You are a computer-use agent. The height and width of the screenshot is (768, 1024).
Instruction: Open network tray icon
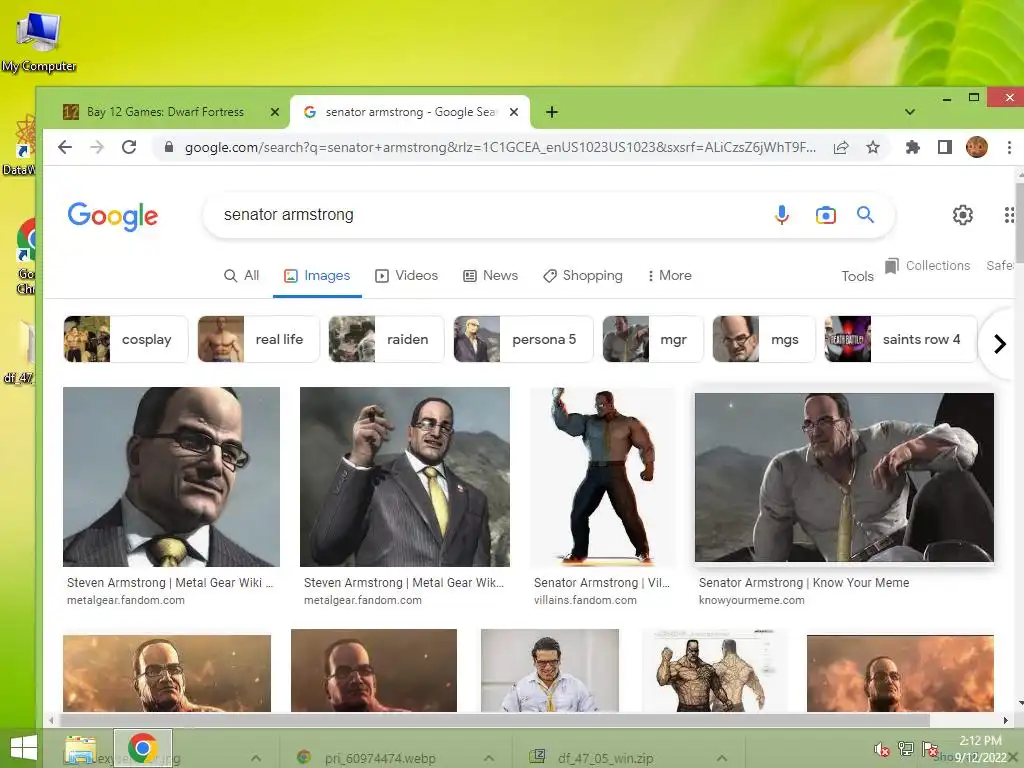click(906, 749)
